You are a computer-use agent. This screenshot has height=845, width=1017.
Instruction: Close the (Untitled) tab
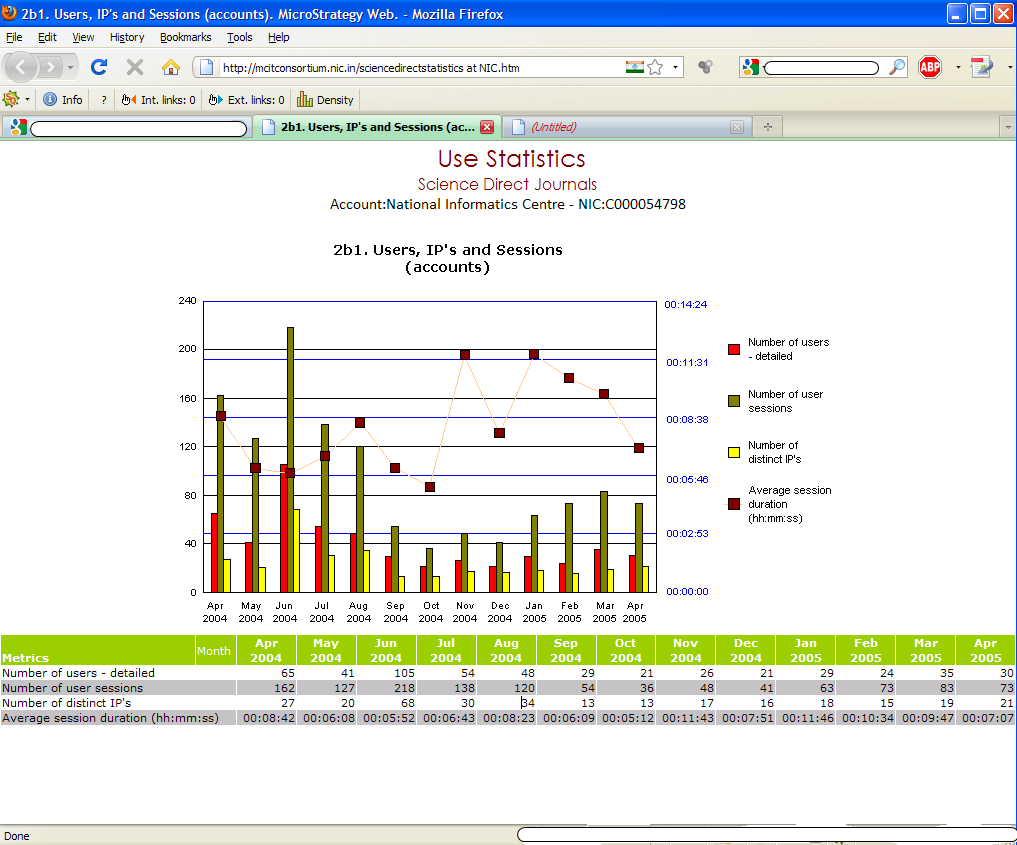[737, 127]
